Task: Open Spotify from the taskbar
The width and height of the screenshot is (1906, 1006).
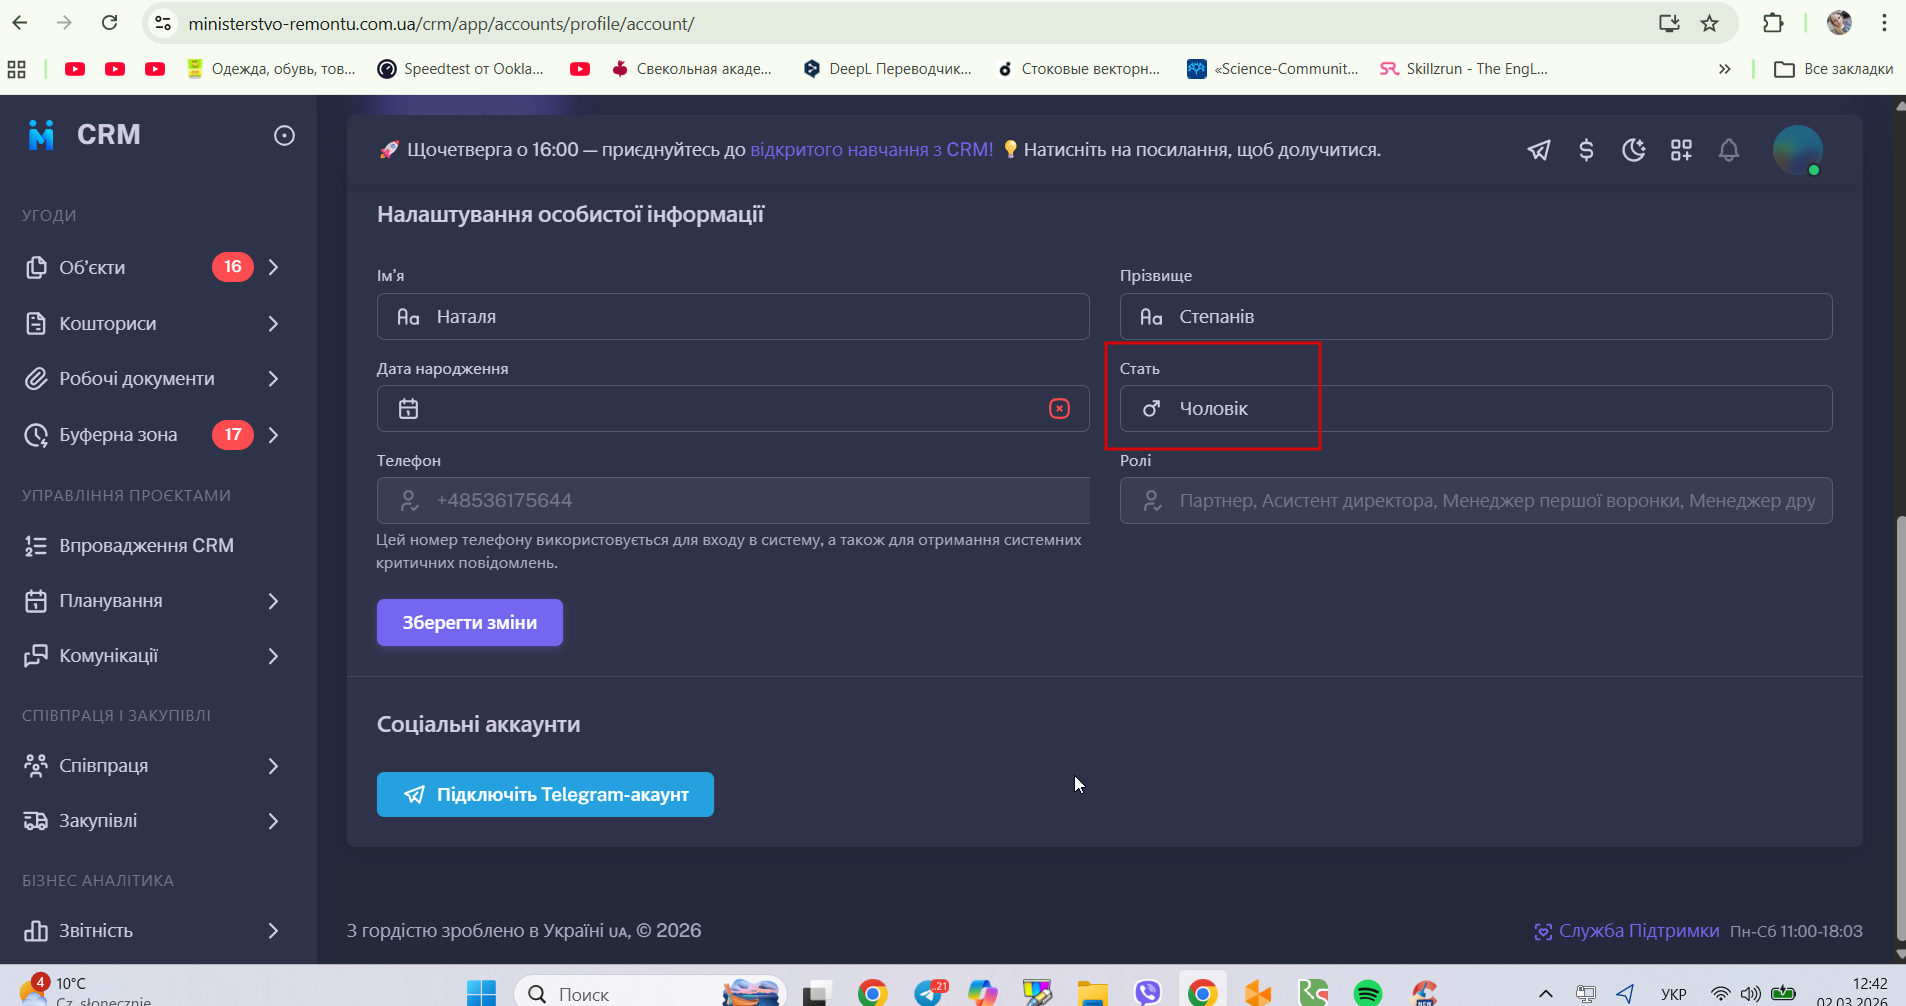Action: pyautogui.click(x=1367, y=993)
